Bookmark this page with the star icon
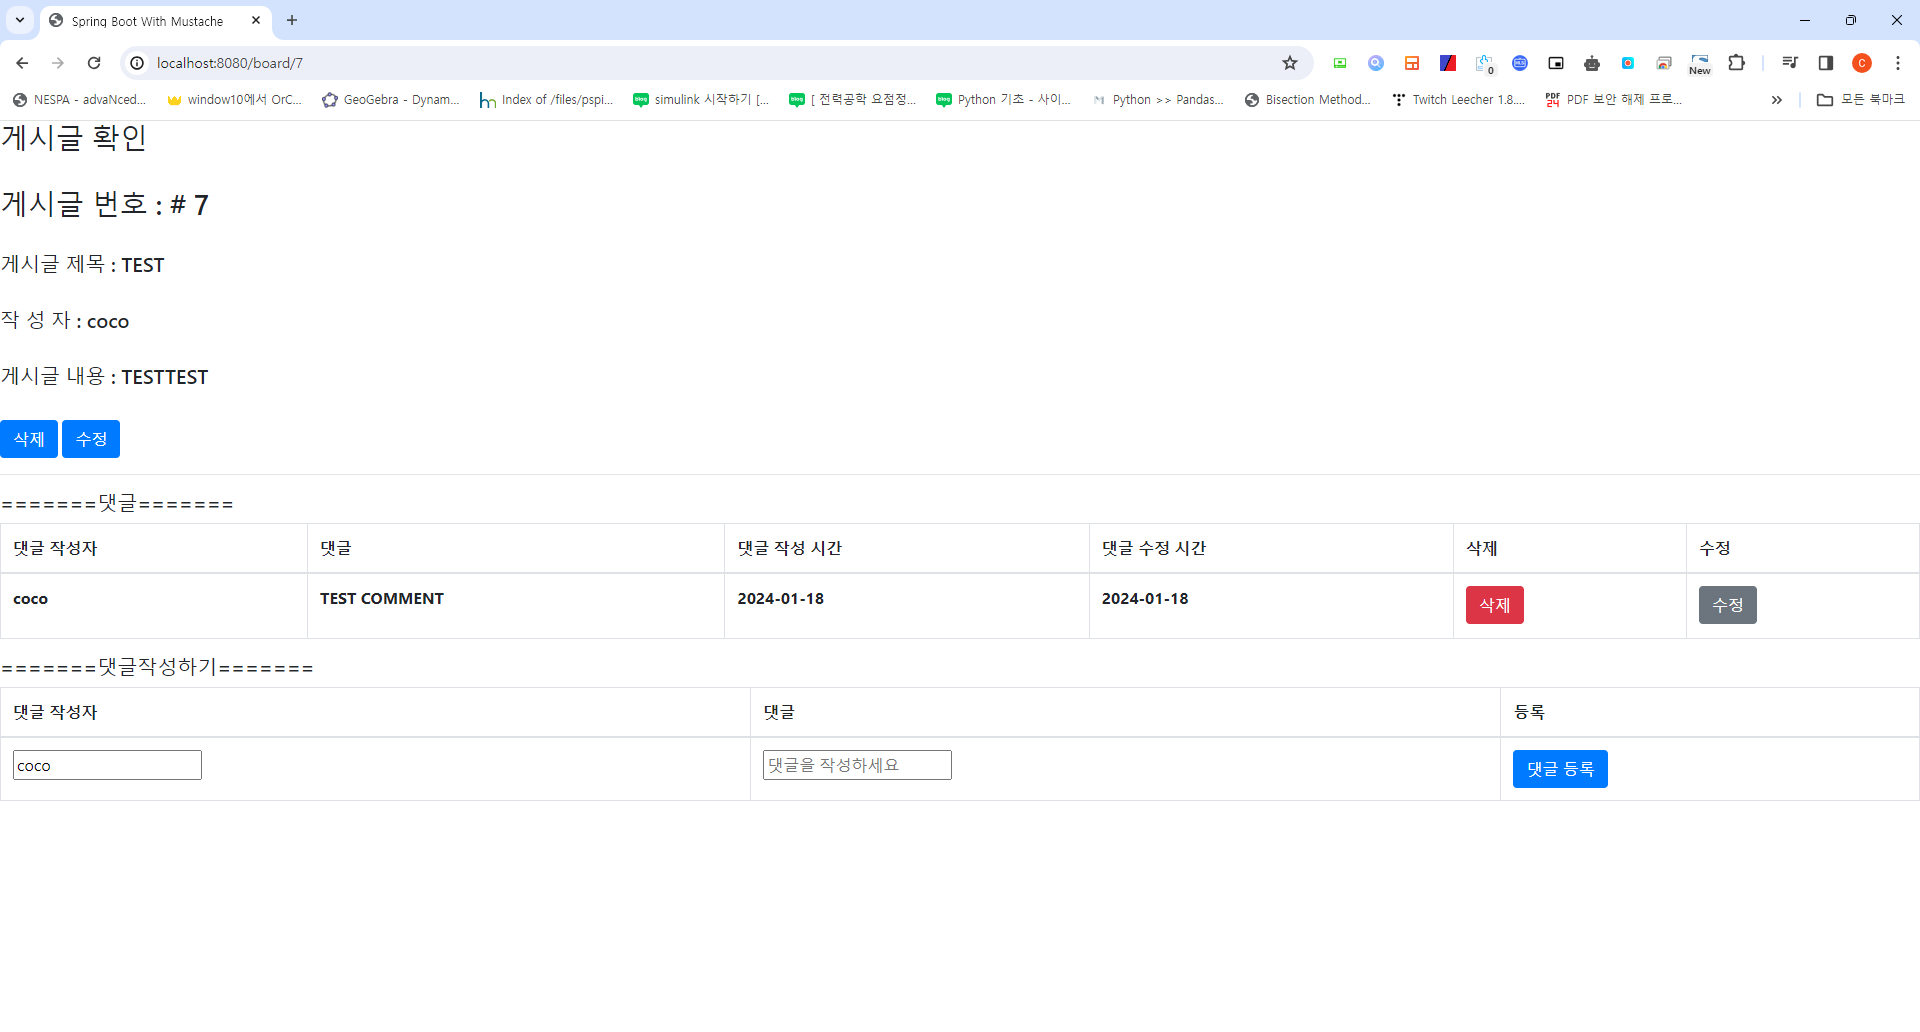 pyautogui.click(x=1290, y=63)
